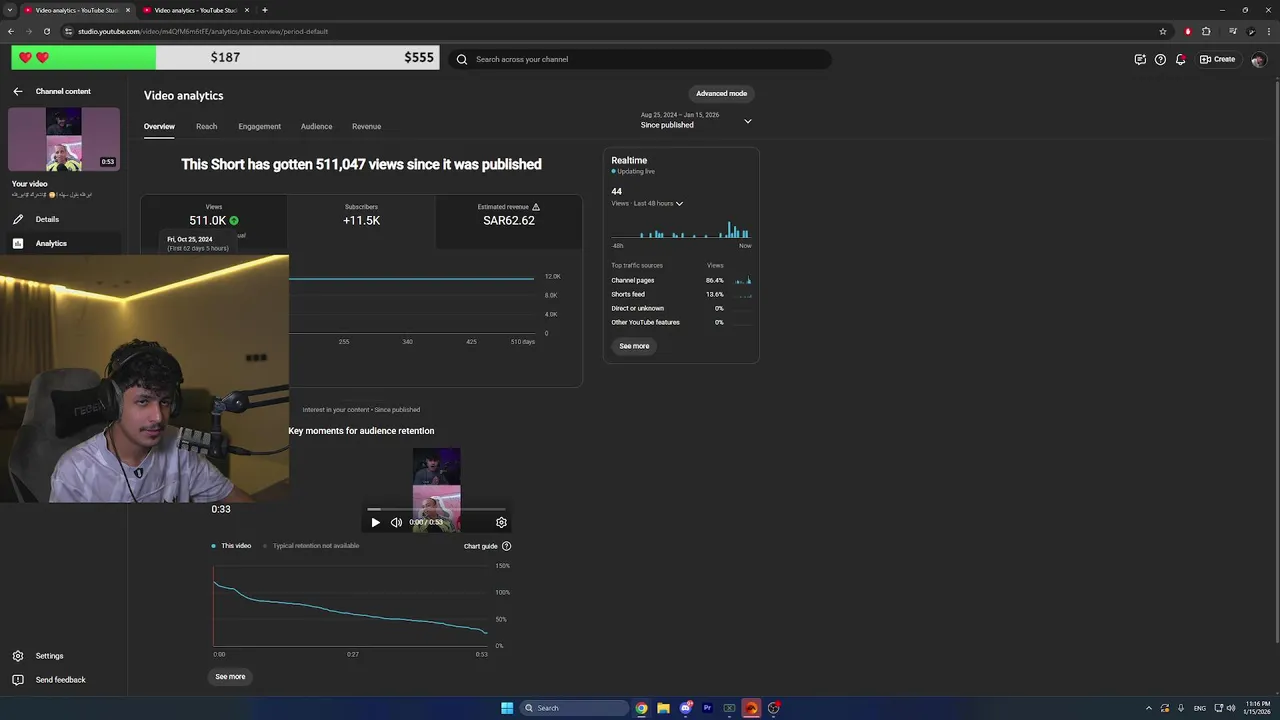Viewport: 1280px width, 720px height.
Task: Click See more below the retention chart
Action: pos(230,677)
